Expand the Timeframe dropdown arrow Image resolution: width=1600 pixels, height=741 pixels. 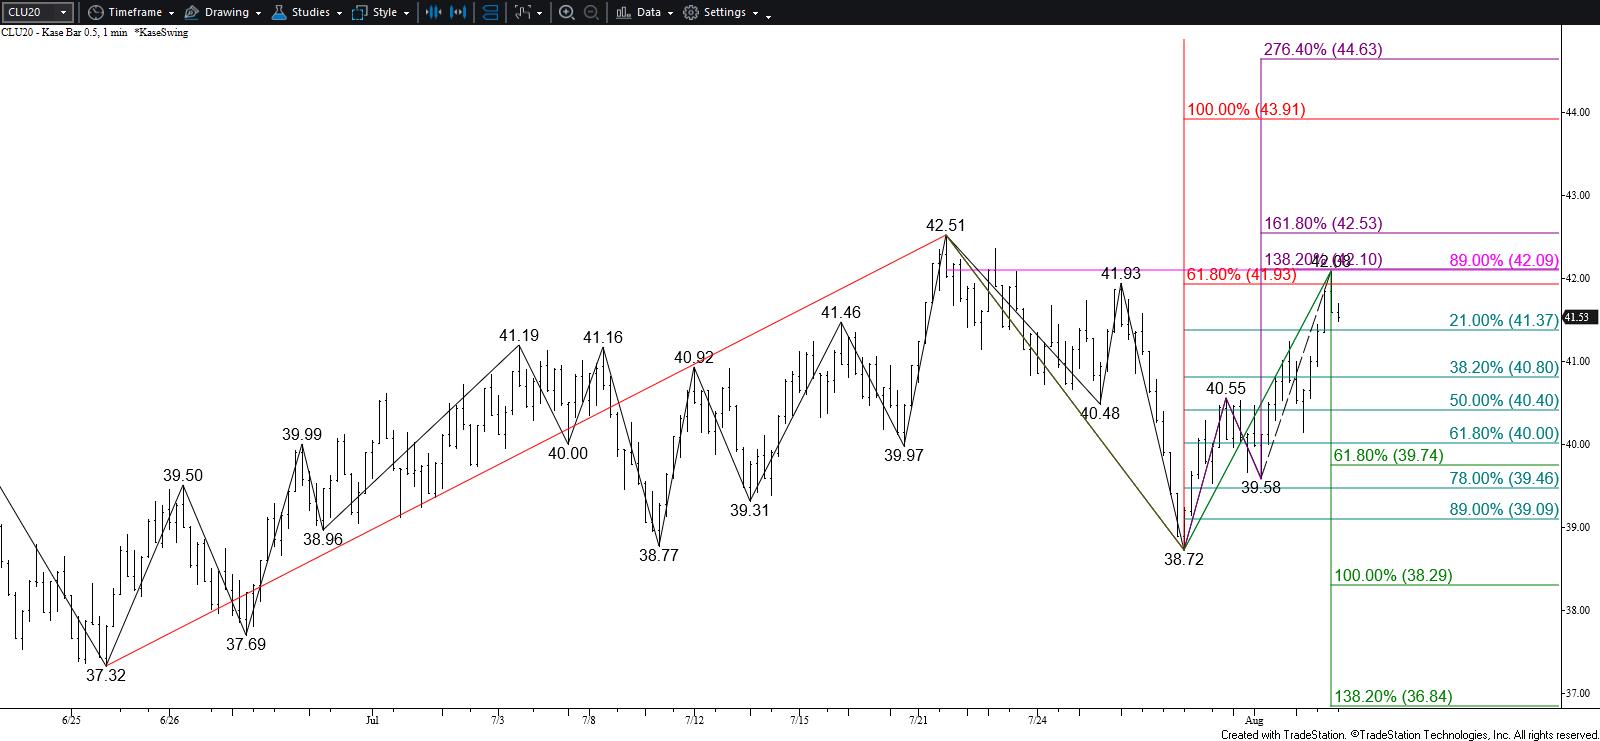171,13
